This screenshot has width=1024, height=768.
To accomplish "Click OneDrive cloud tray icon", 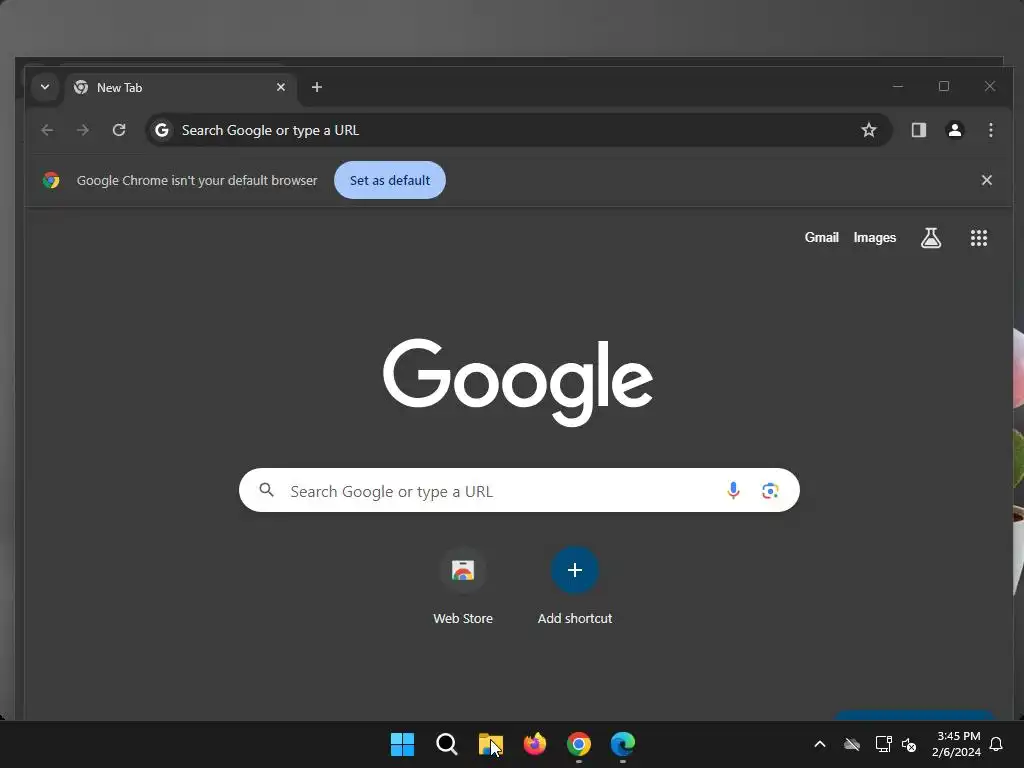I will click(x=852, y=744).
